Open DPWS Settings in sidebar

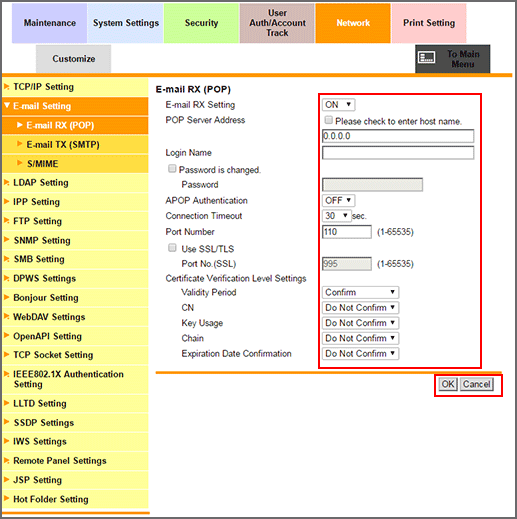coord(75,278)
